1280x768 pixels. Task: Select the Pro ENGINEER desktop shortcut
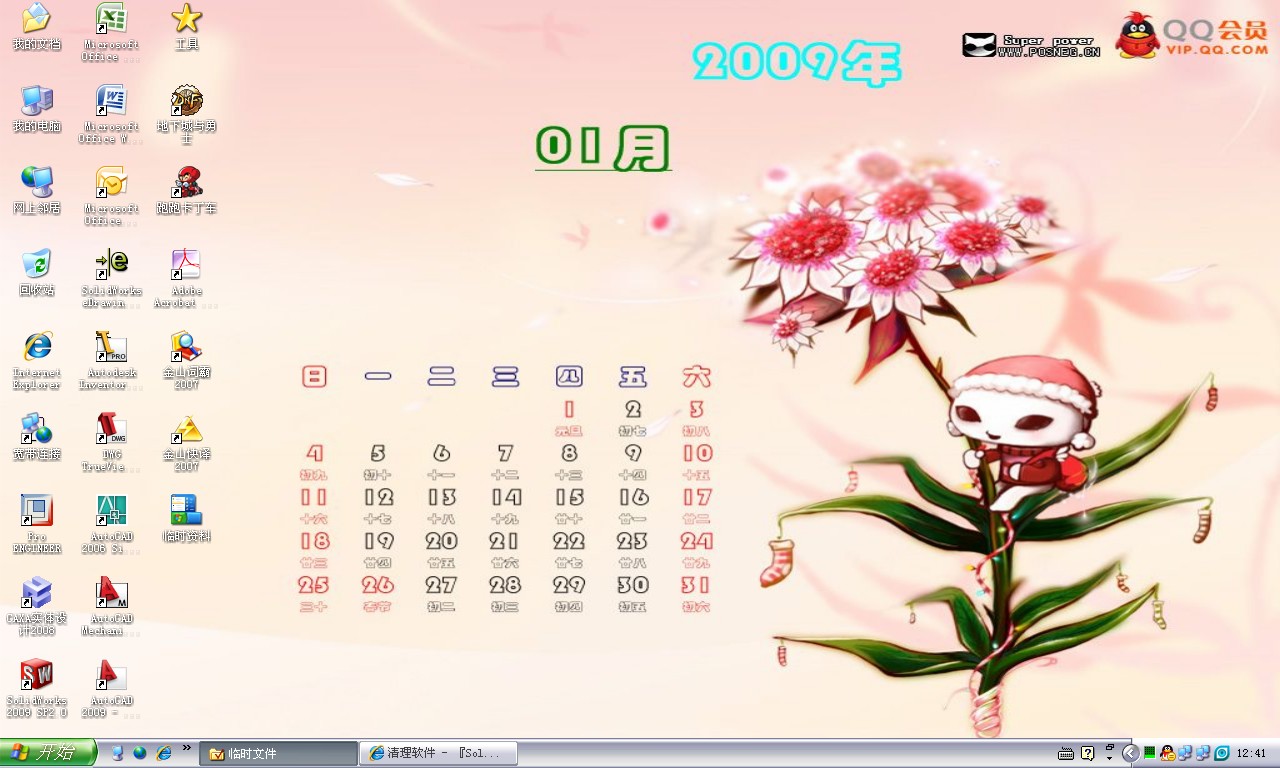(36, 525)
